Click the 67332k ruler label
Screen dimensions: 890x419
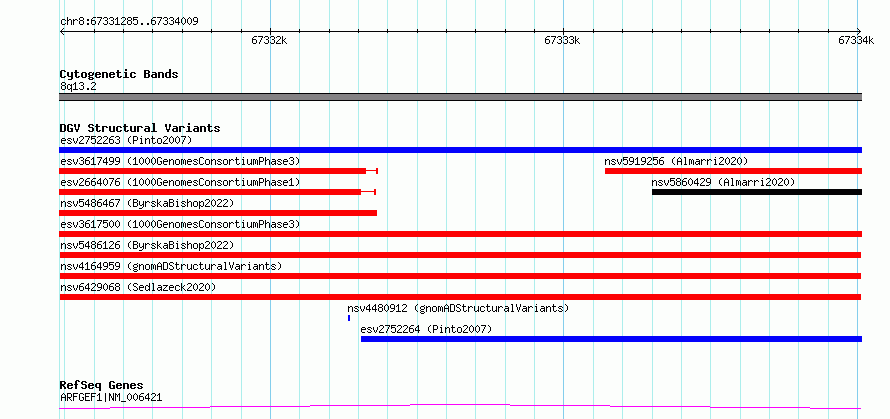(x=269, y=40)
